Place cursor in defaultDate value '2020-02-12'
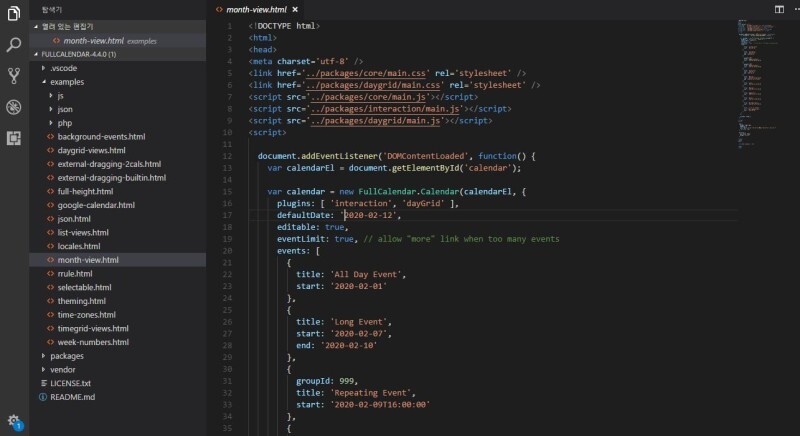 click(x=370, y=215)
